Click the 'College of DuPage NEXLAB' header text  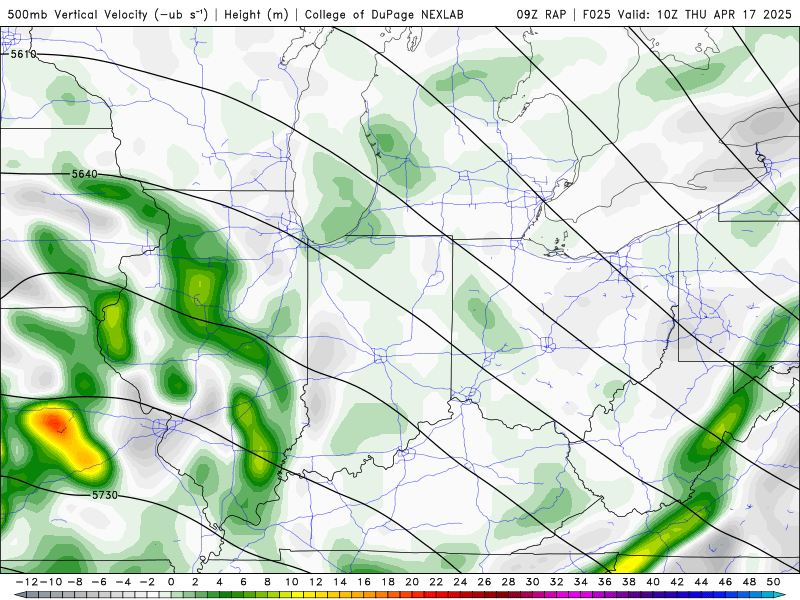[x=384, y=15]
